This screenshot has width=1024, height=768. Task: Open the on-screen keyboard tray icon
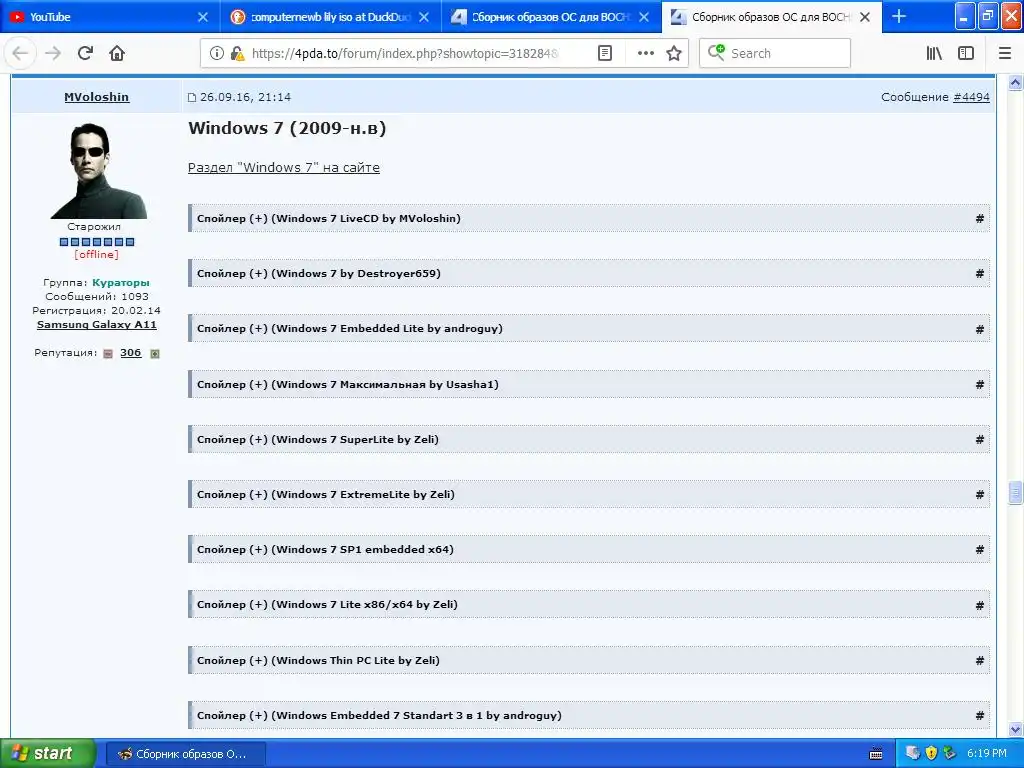(x=876, y=754)
